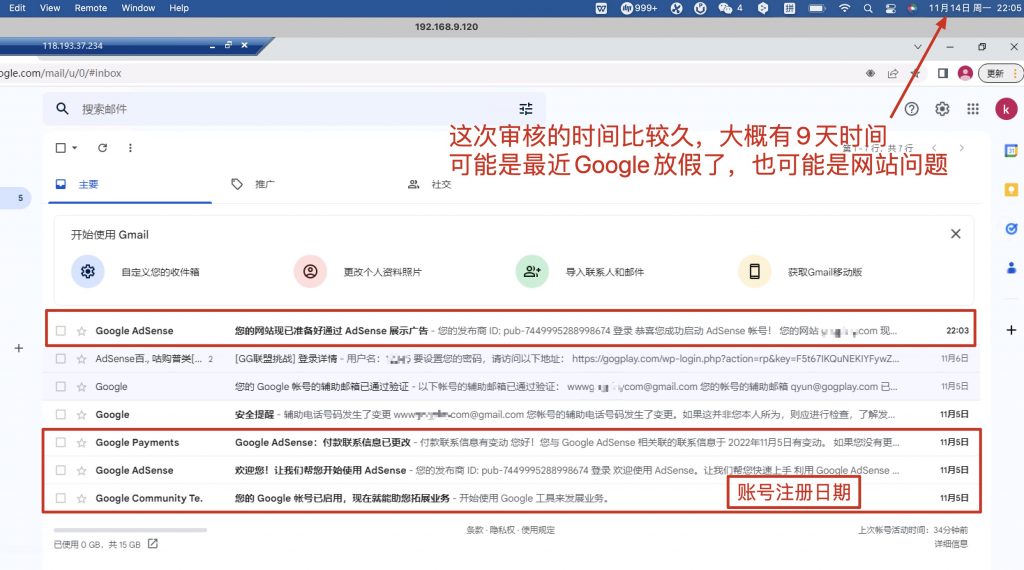Viewport: 1024px width, 570px height.
Task: Open Gmail support help icon
Action: [911, 109]
